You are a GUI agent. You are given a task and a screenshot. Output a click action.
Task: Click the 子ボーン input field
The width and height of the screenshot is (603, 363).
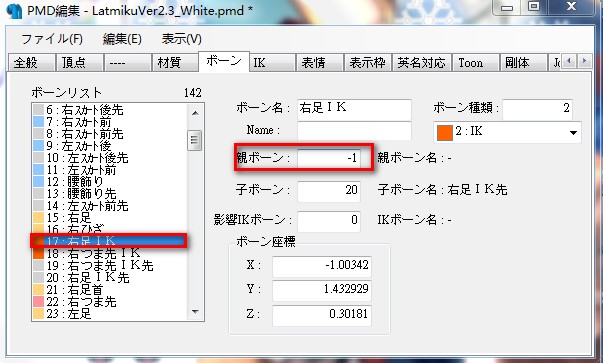(x=329, y=191)
